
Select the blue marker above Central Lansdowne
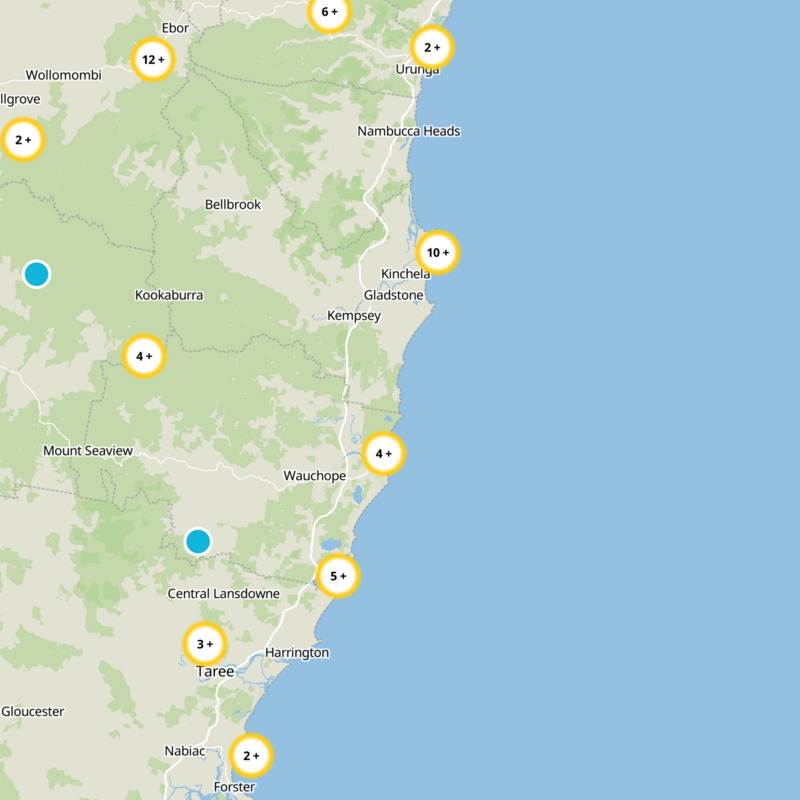pyautogui.click(x=198, y=542)
